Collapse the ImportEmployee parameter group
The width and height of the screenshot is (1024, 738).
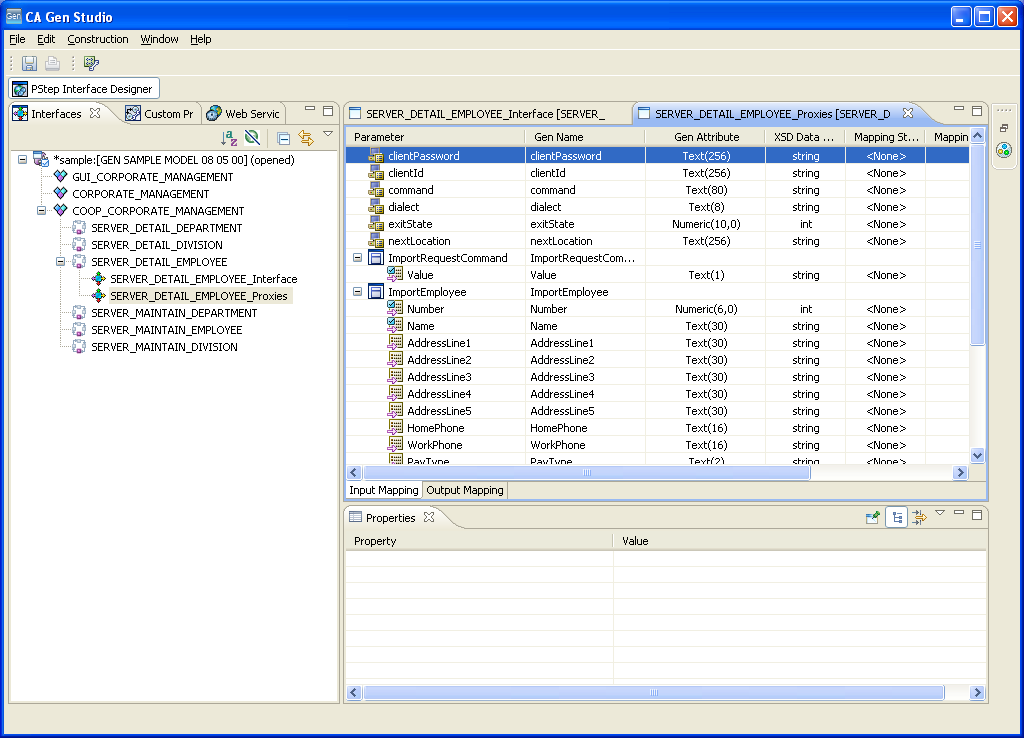click(x=357, y=292)
